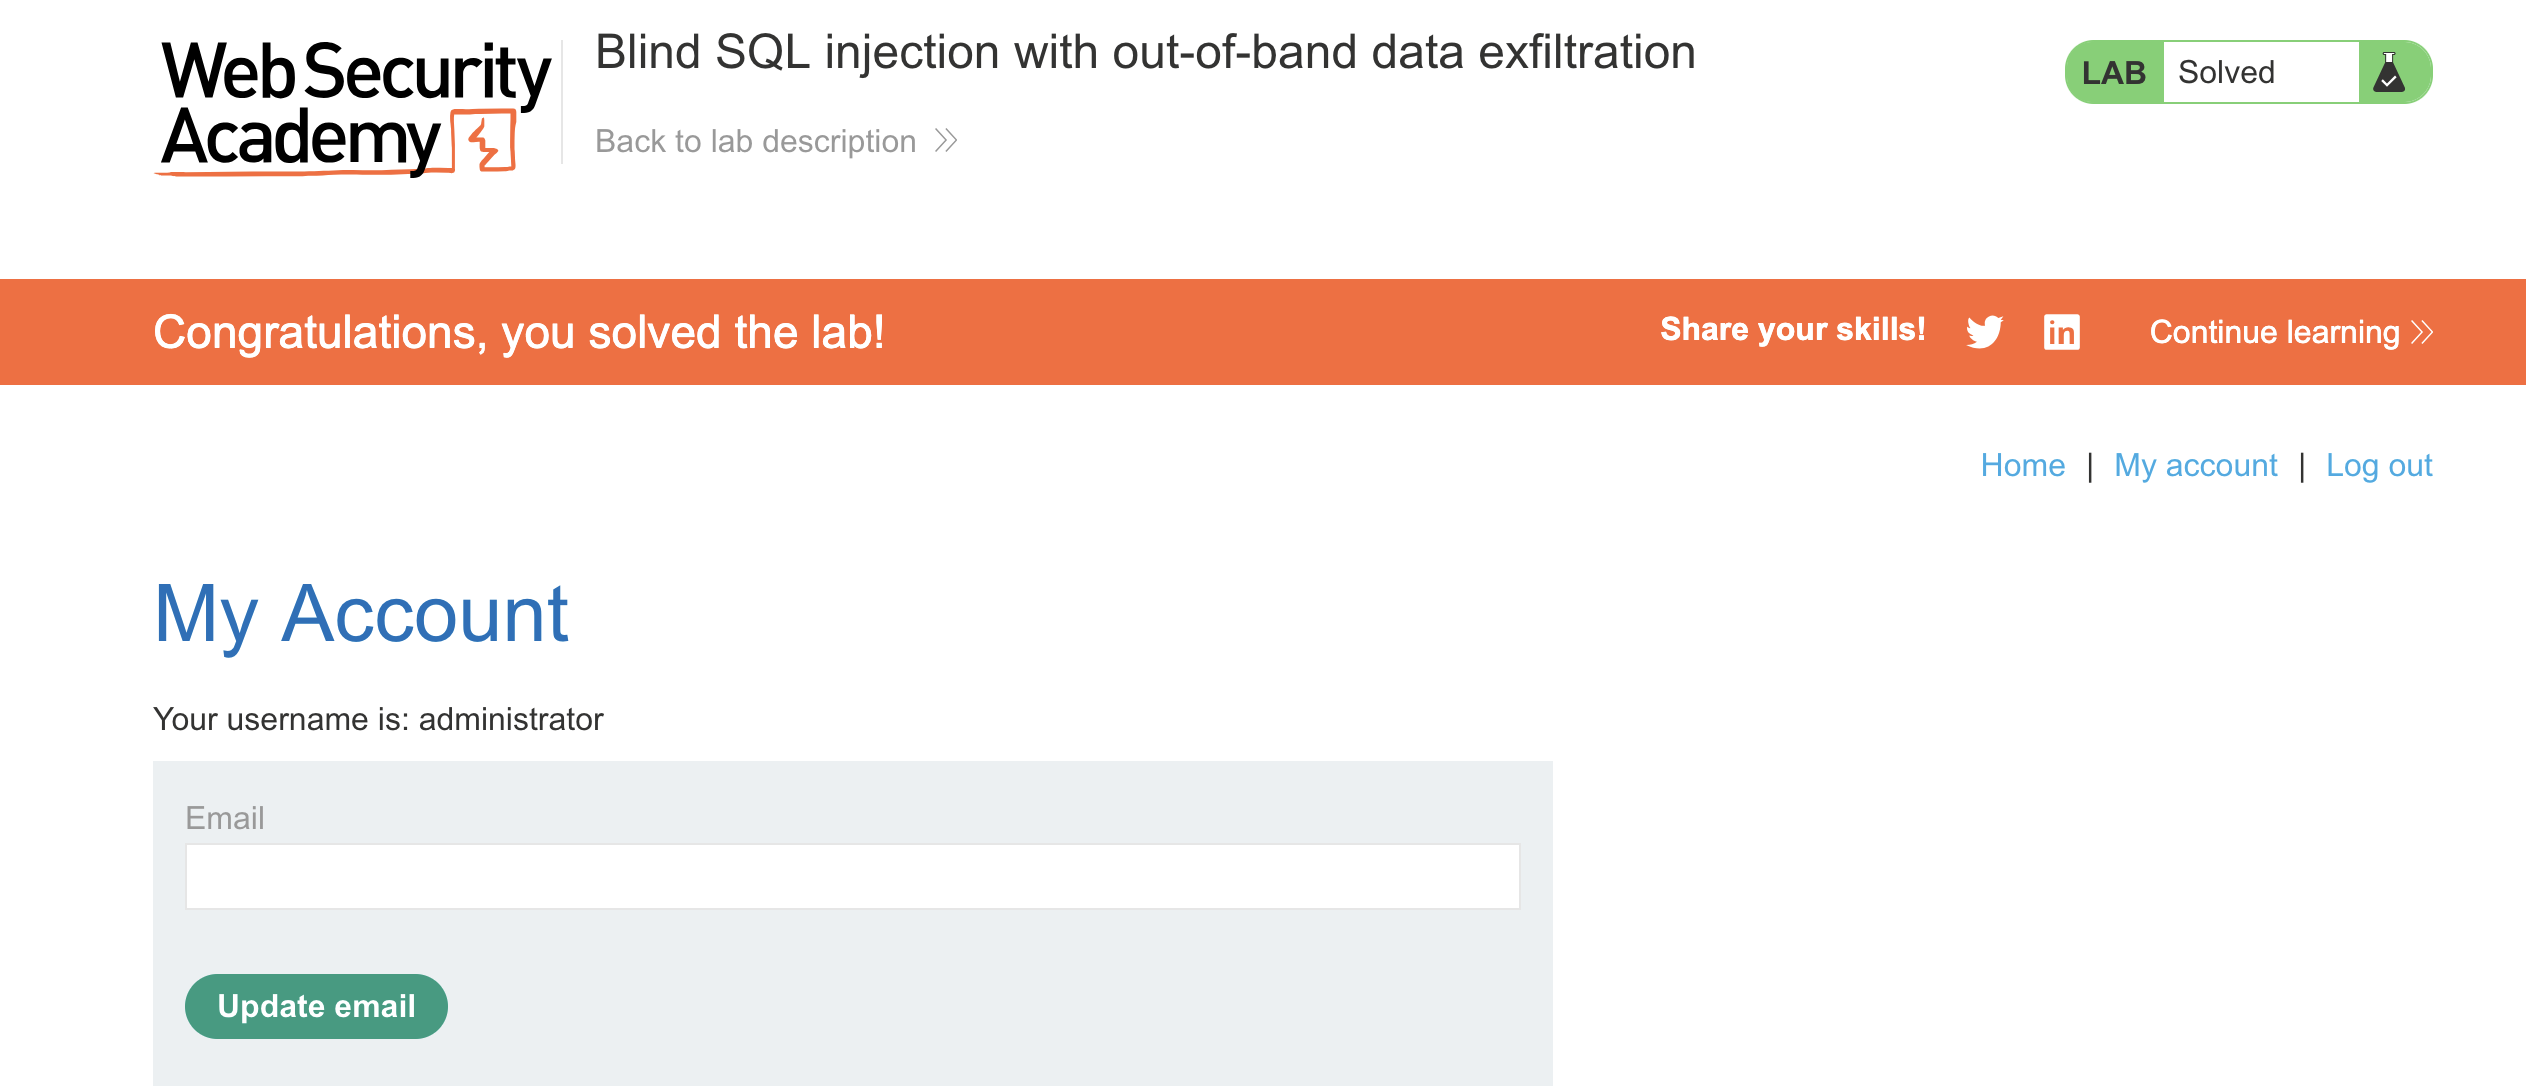The height and width of the screenshot is (1086, 2526).
Task: Click the Solved status label
Action: 2226,72
